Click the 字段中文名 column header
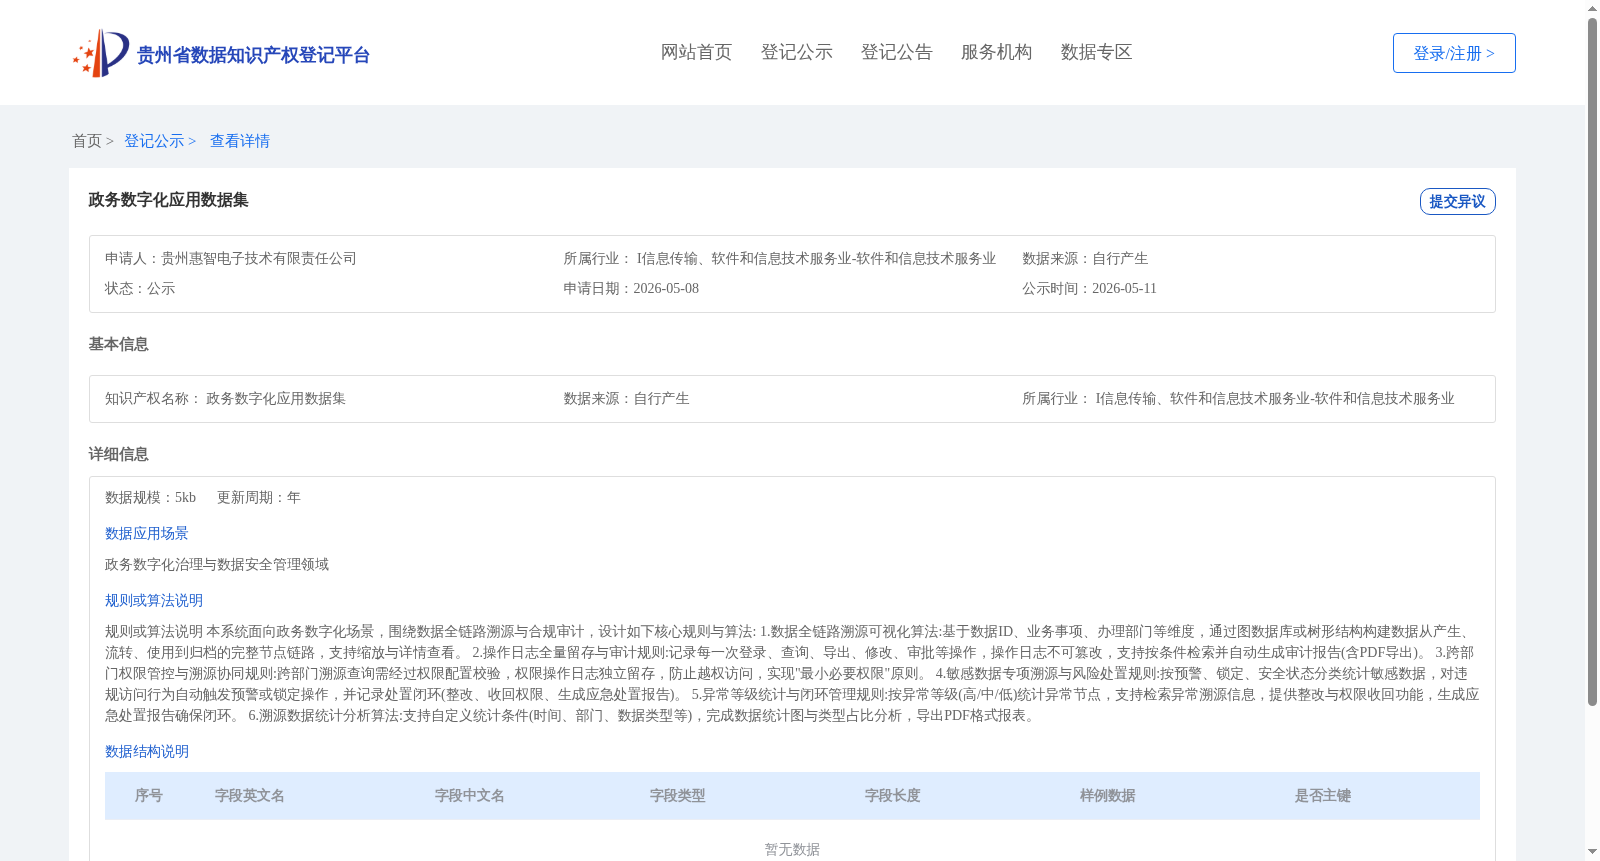The image size is (1600, 861). [470, 796]
